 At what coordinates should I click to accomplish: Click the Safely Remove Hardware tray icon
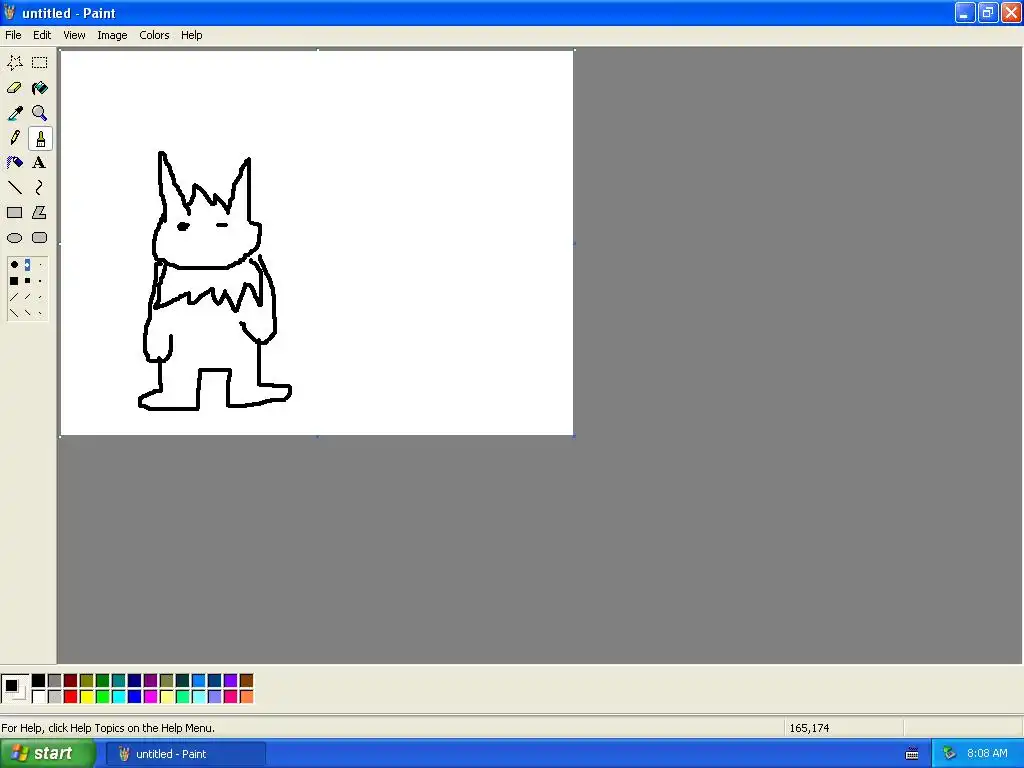948,754
